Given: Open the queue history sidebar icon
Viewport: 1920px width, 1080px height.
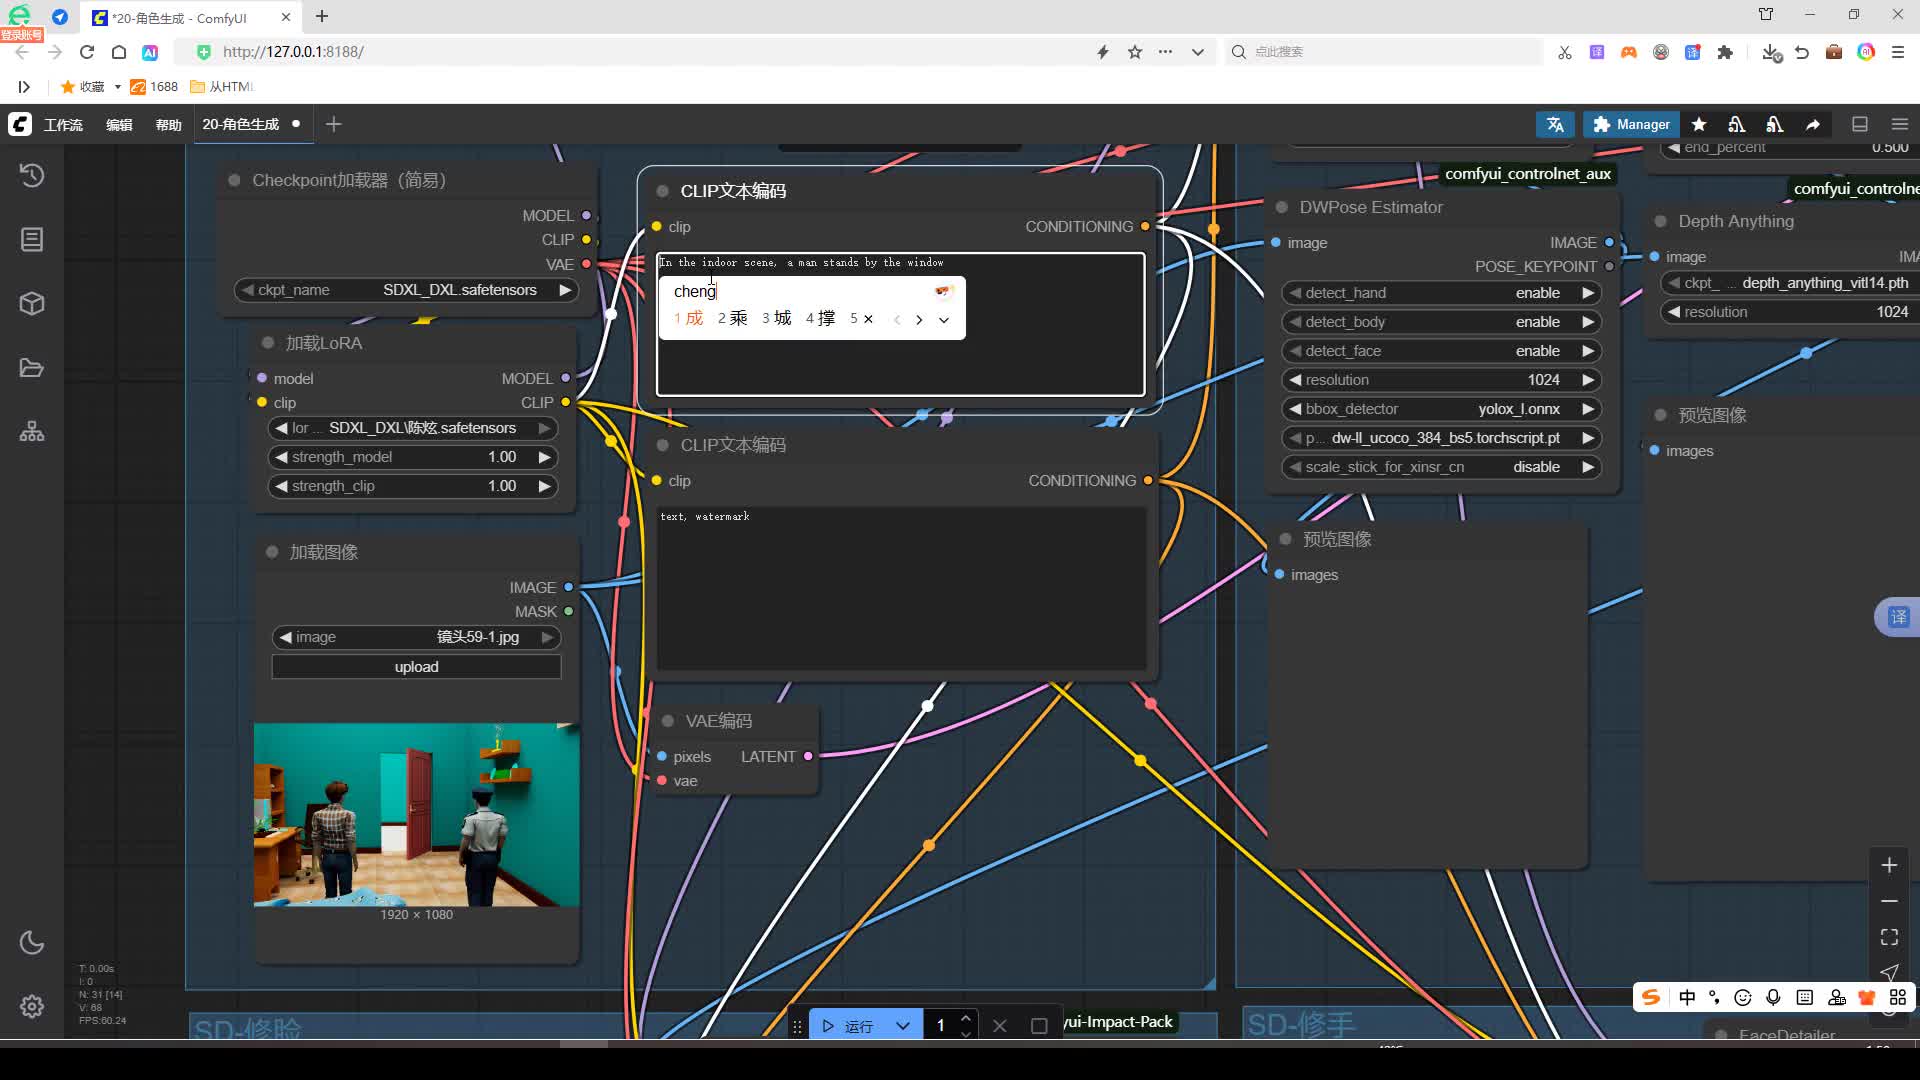Looking at the screenshot, I should (32, 176).
